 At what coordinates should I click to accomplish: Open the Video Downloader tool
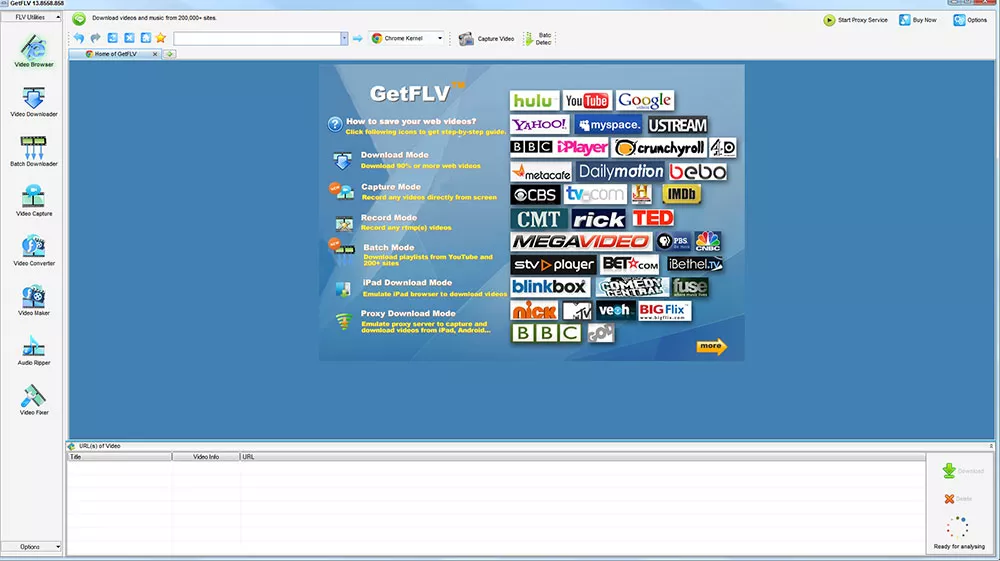click(x=33, y=102)
